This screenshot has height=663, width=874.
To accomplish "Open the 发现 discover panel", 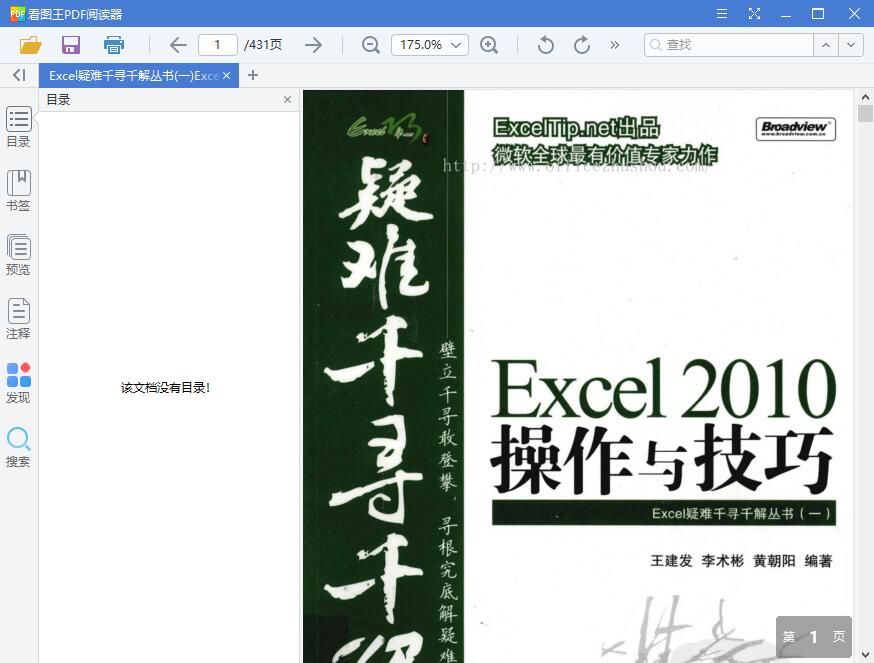I will [x=18, y=383].
